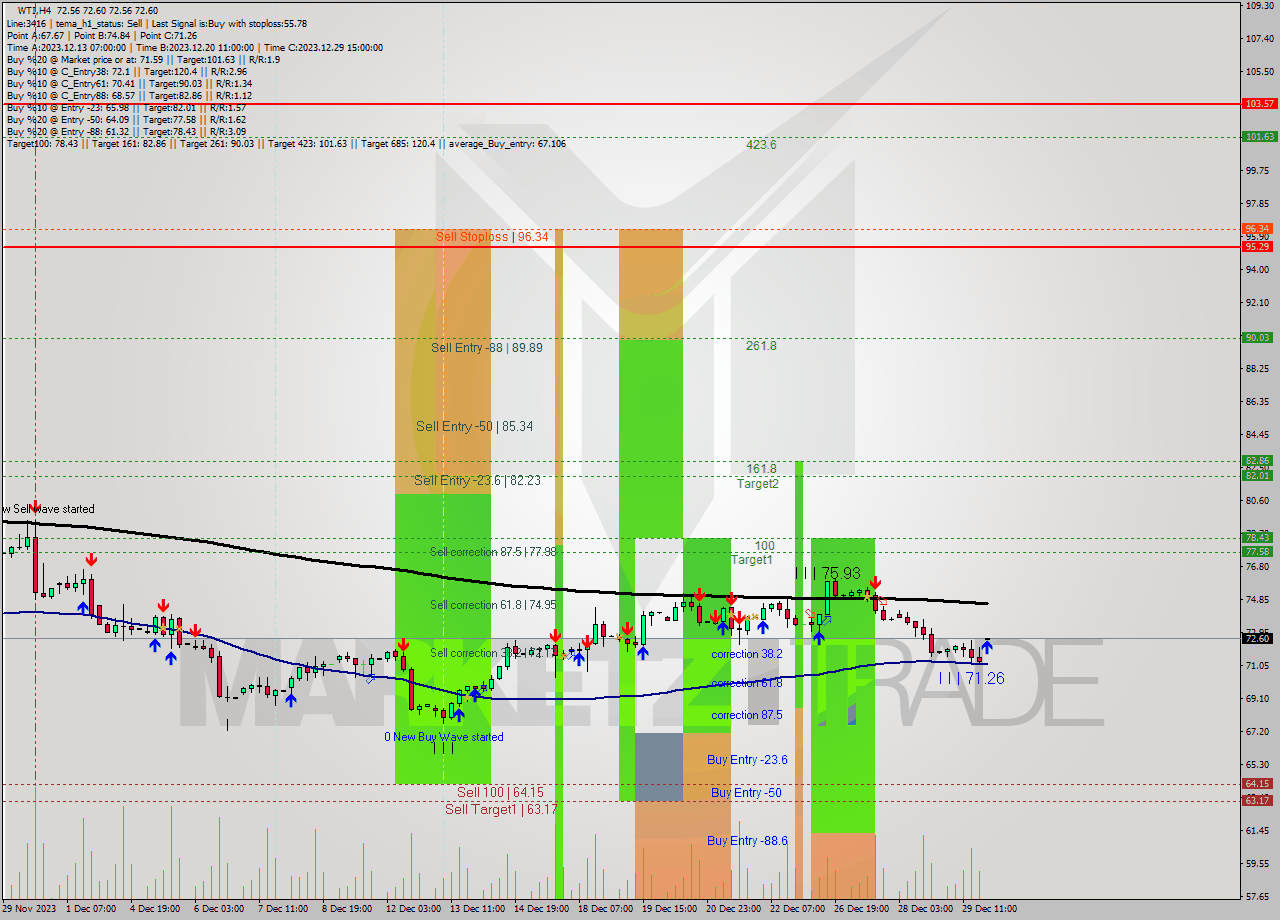Click the 'Buy %20 @ Entry -50: 64.09' line

pyautogui.click(x=127, y=119)
